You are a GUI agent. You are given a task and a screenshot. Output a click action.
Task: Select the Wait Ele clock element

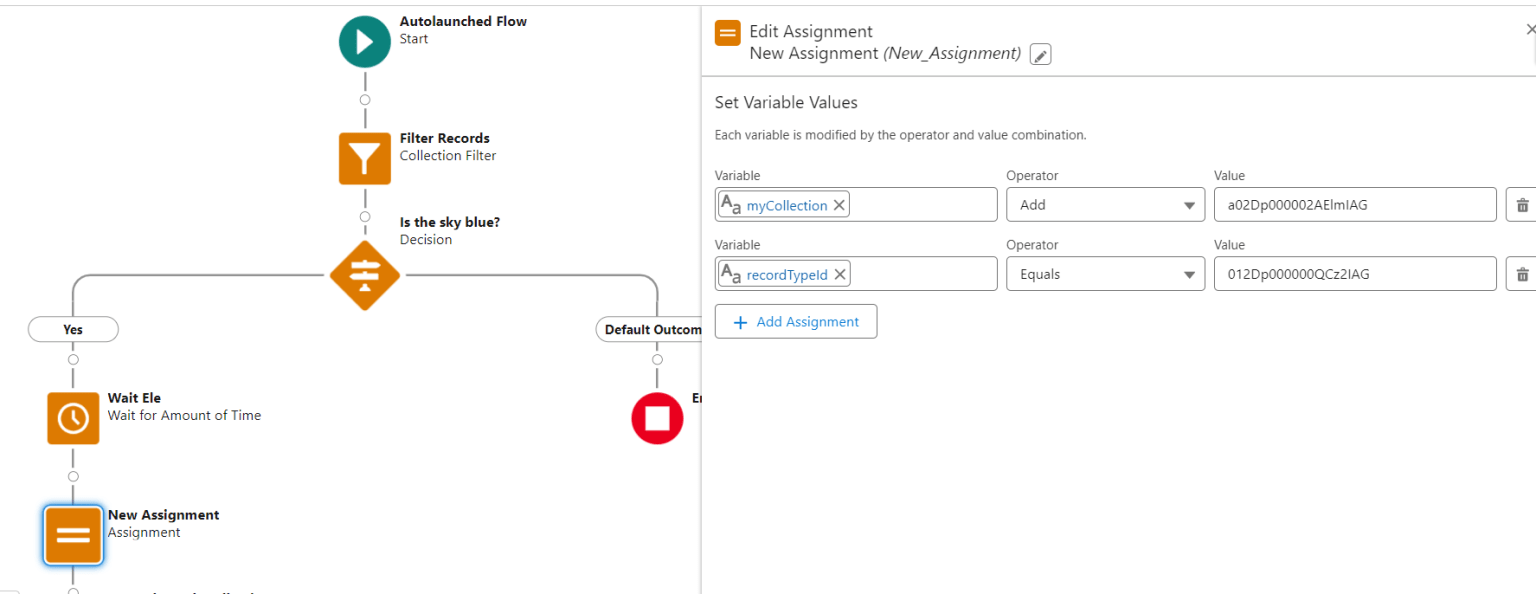click(72, 418)
